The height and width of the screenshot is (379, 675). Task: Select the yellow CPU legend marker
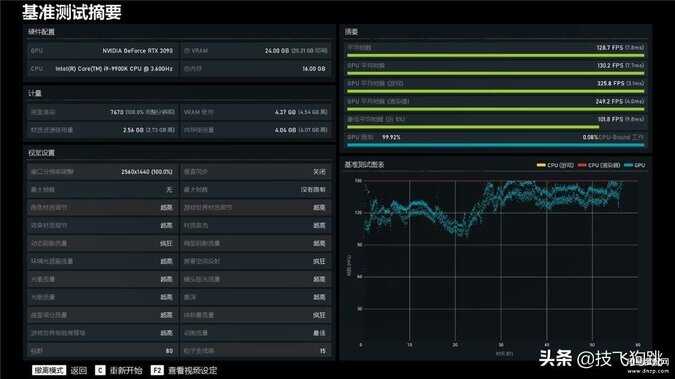(x=541, y=165)
